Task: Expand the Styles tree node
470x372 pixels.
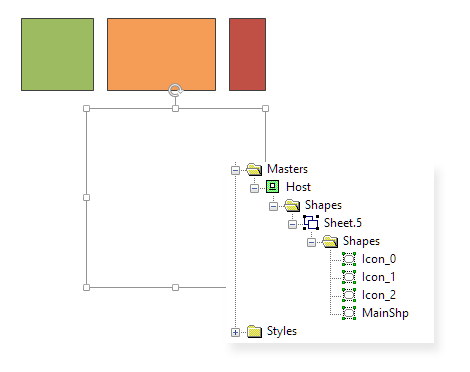Action: coord(235,332)
